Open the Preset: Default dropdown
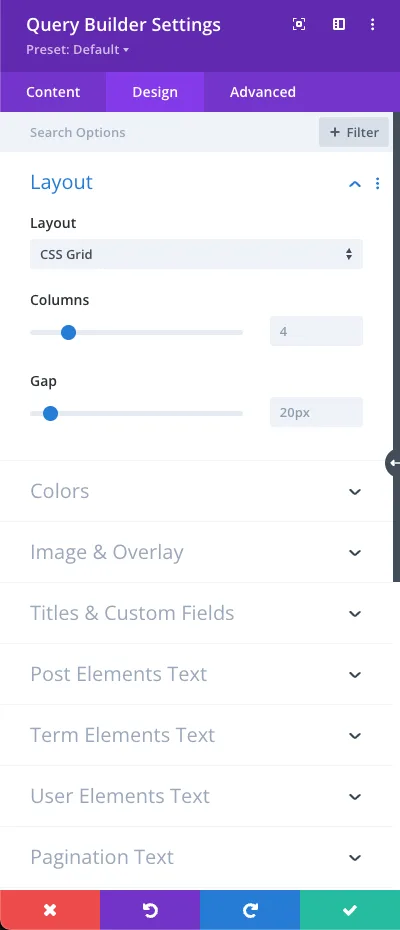Viewport: 400px width, 930px height. (77, 50)
